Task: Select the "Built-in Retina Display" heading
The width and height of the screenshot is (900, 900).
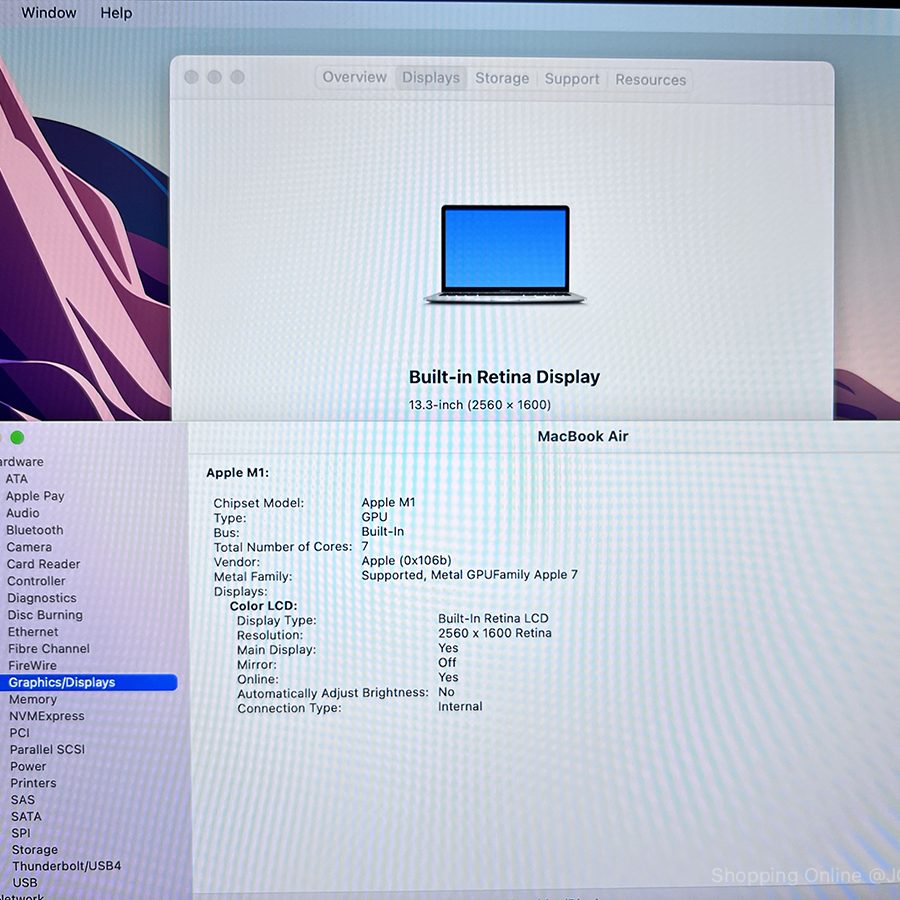Action: [504, 377]
